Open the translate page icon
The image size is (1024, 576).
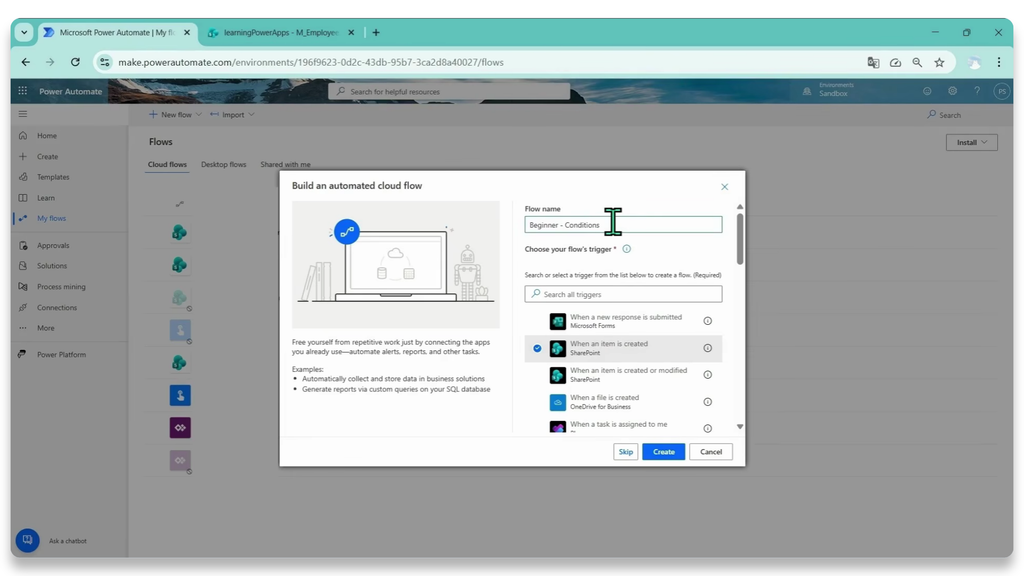point(873,63)
